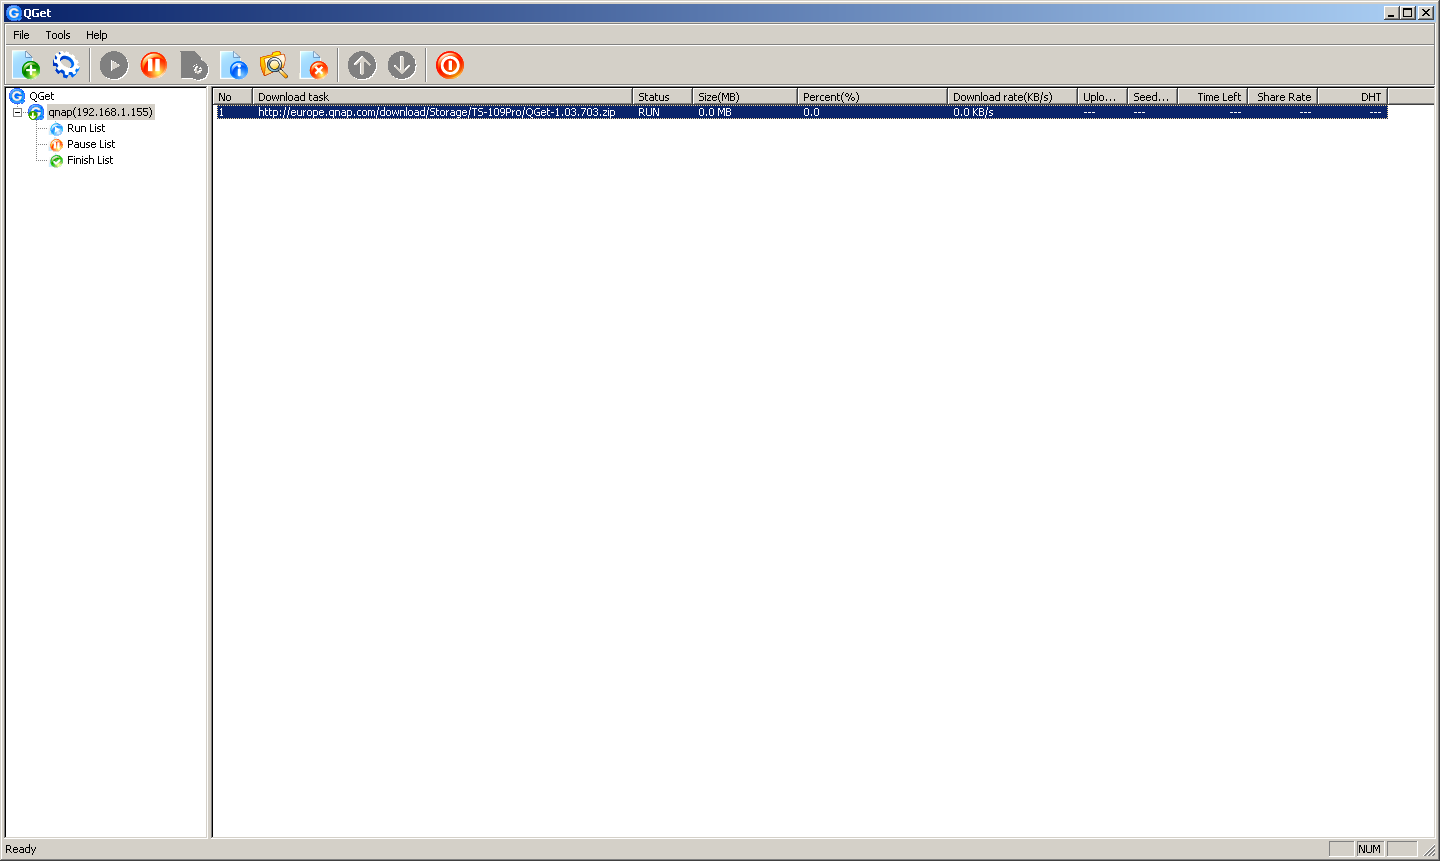Image resolution: width=1440 pixels, height=861 pixels.
Task: Open the Tools menu
Action: pyautogui.click(x=58, y=35)
